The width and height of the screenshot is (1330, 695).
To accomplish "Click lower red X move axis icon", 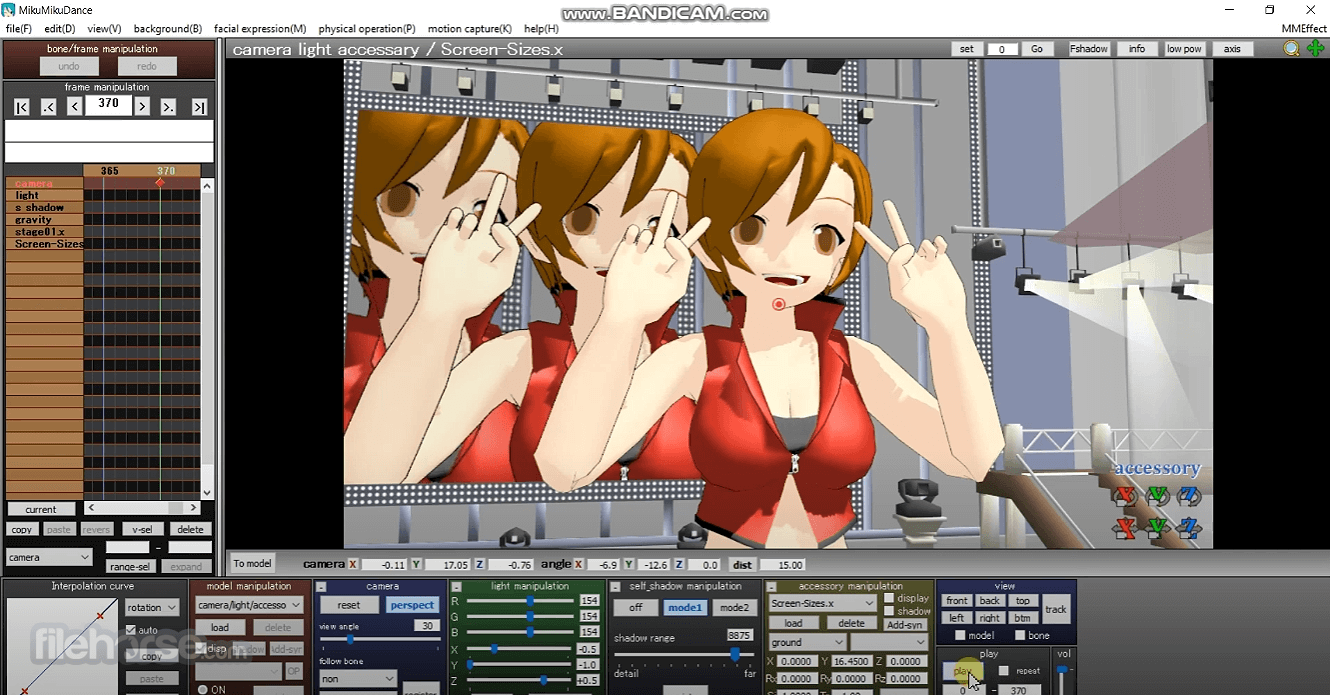I will pyautogui.click(x=1126, y=527).
